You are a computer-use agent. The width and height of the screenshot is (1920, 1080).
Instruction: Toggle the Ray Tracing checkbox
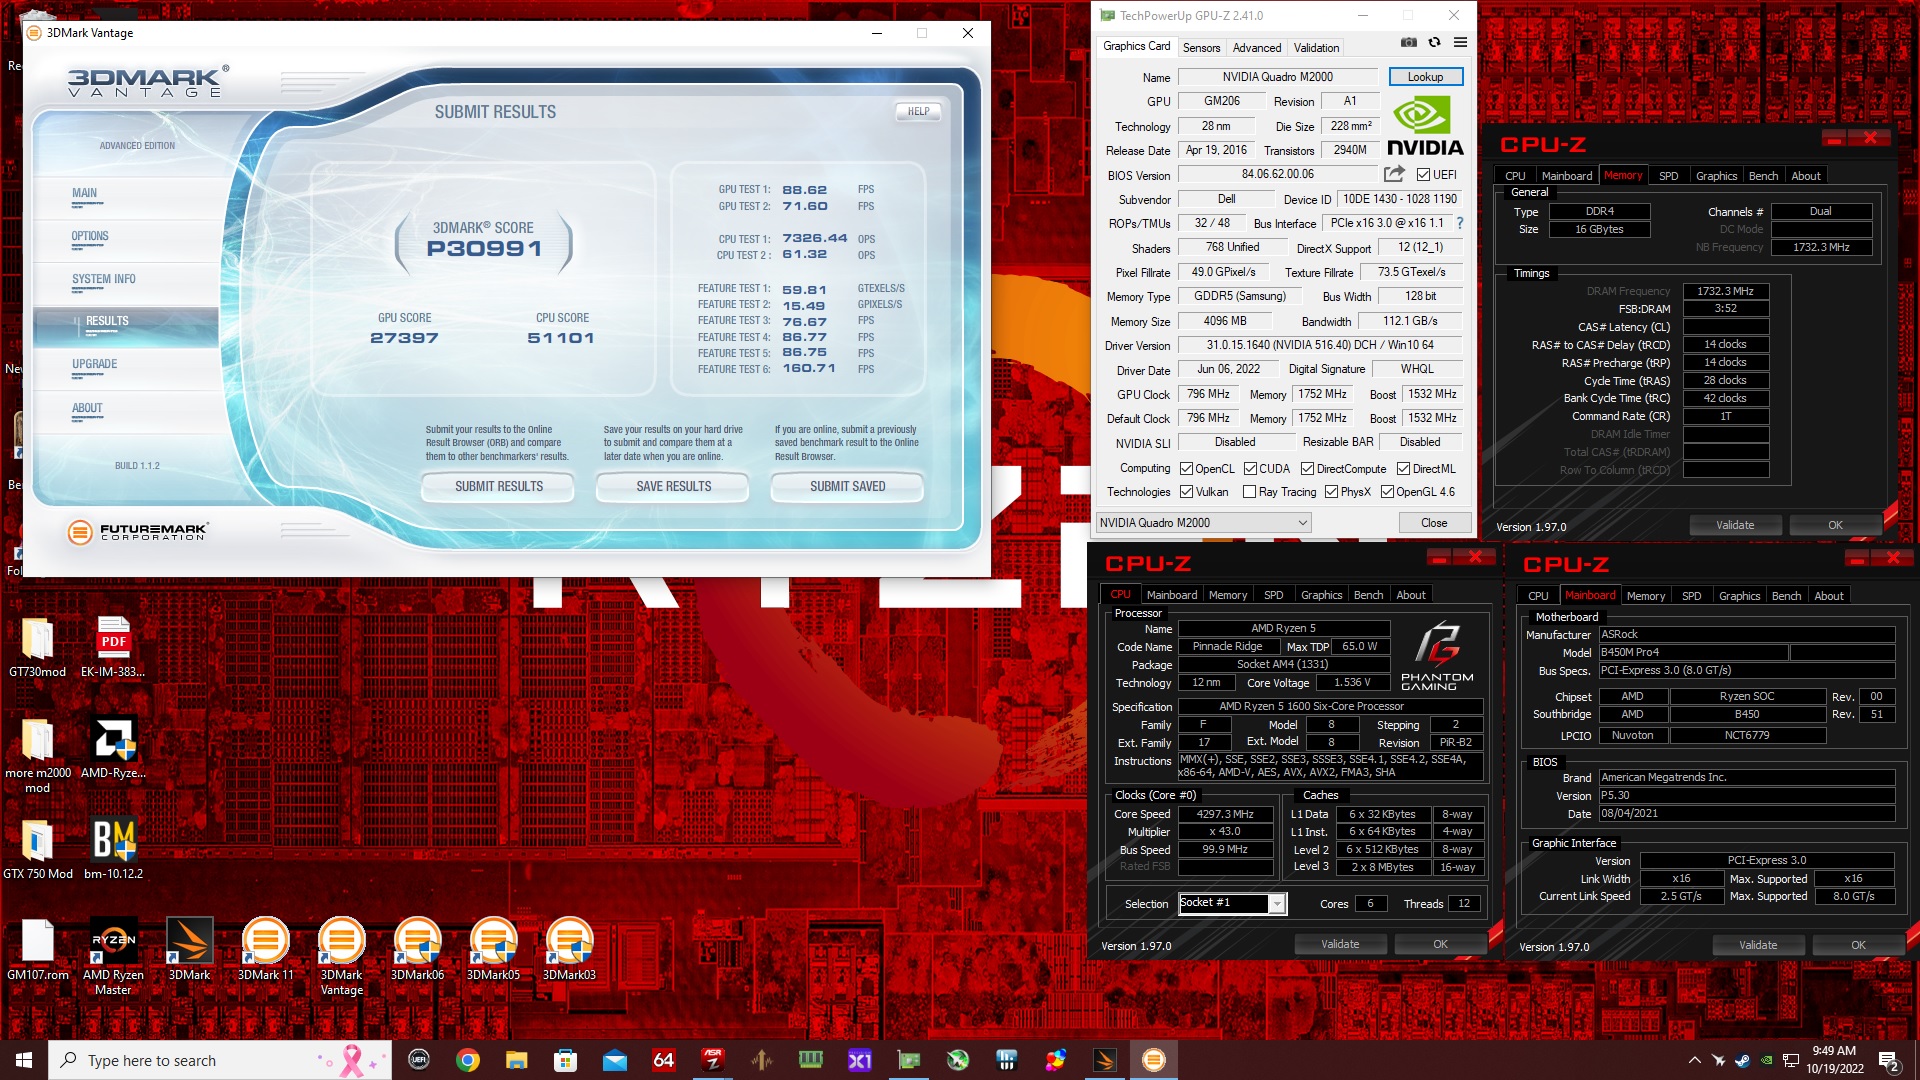coord(1249,492)
